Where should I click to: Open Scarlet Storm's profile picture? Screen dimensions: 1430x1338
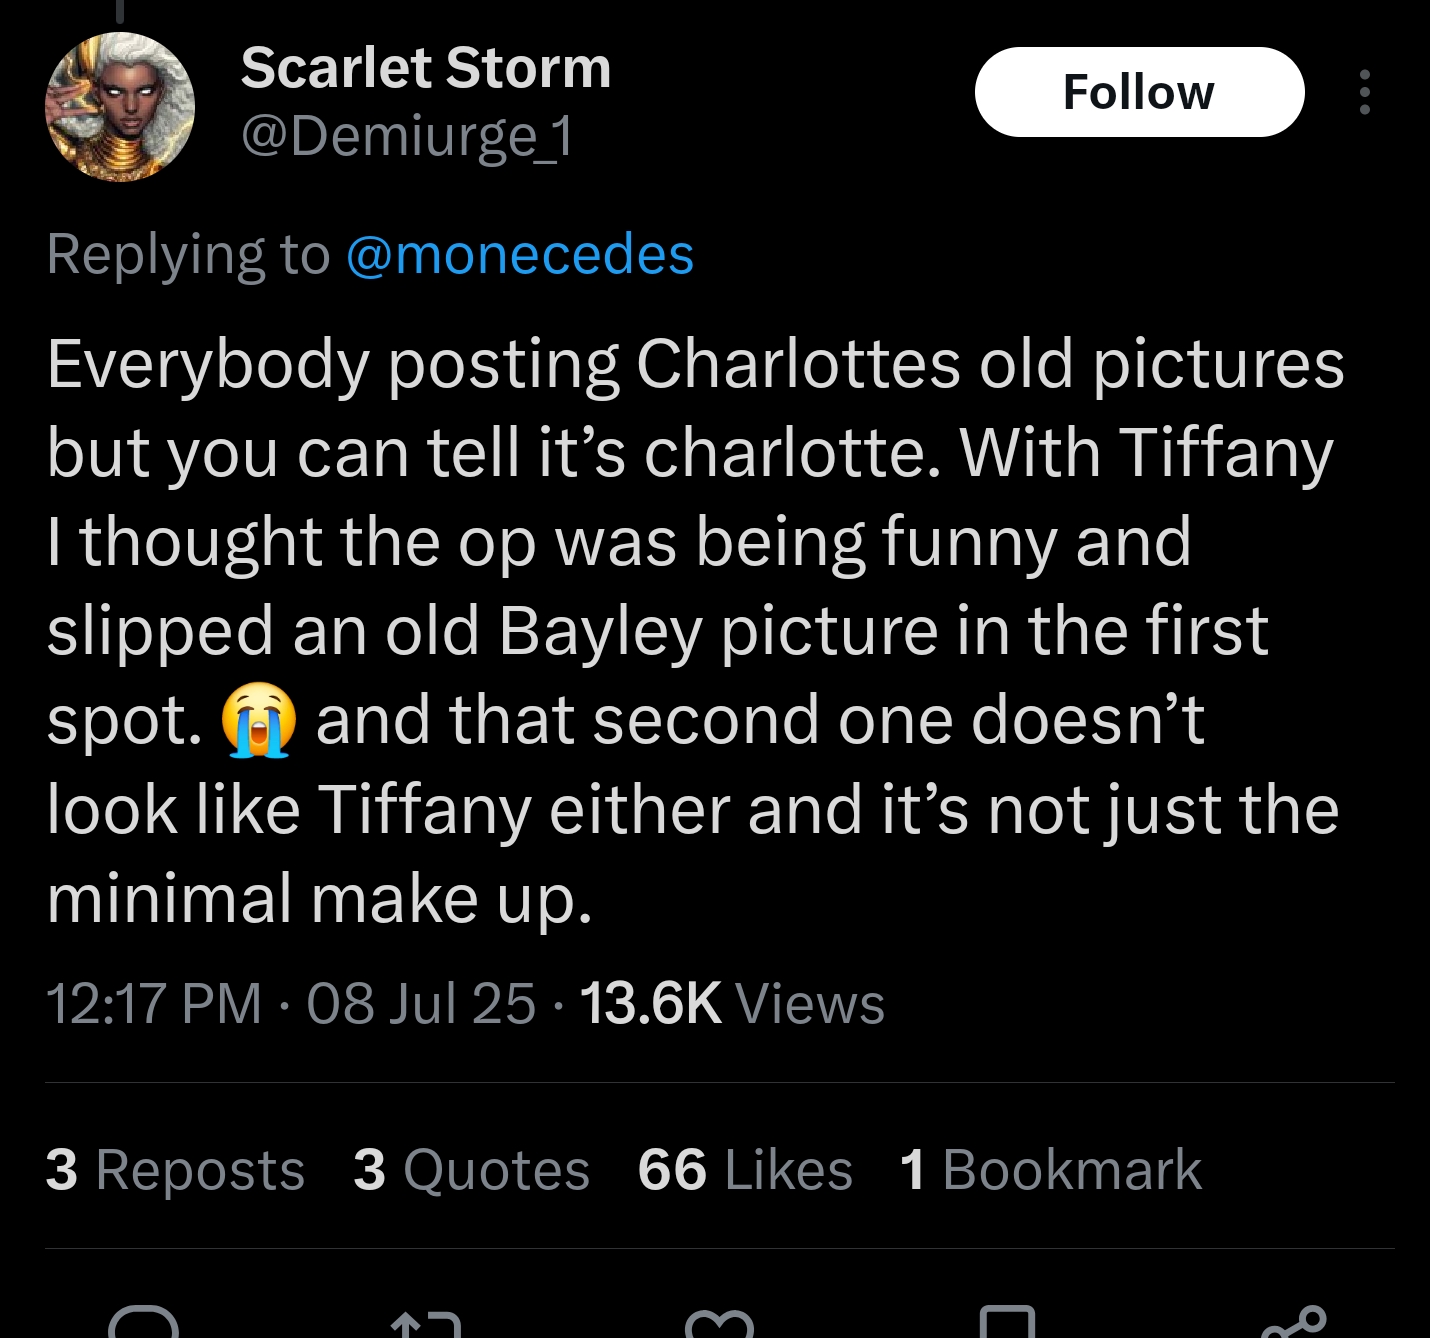(x=120, y=107)
